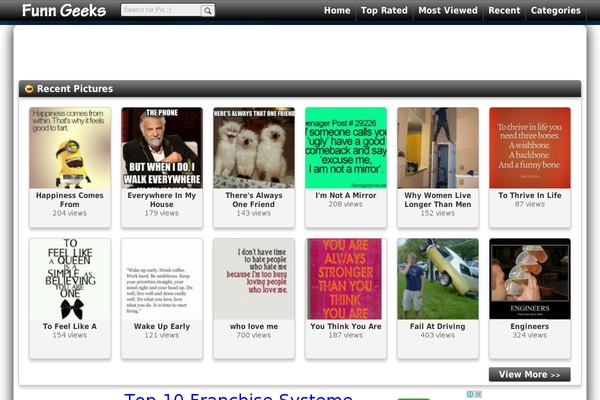The height and width of the screenshot is (400, 600).
Task: Open the Everywhere In My House thumbnail
Action: click(162, 148)
